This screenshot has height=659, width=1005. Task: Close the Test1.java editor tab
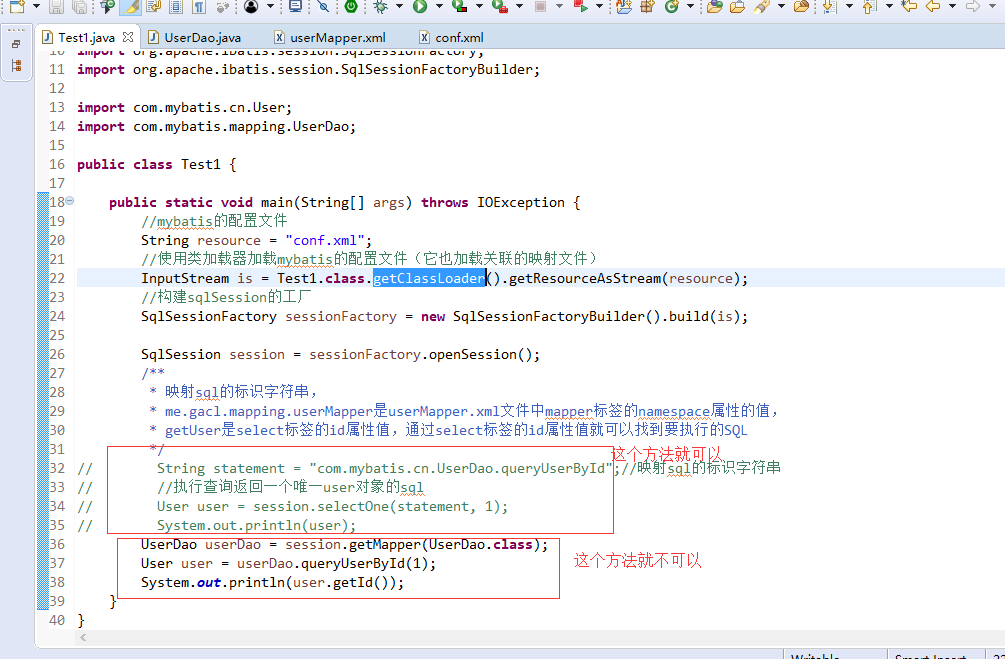127,37
